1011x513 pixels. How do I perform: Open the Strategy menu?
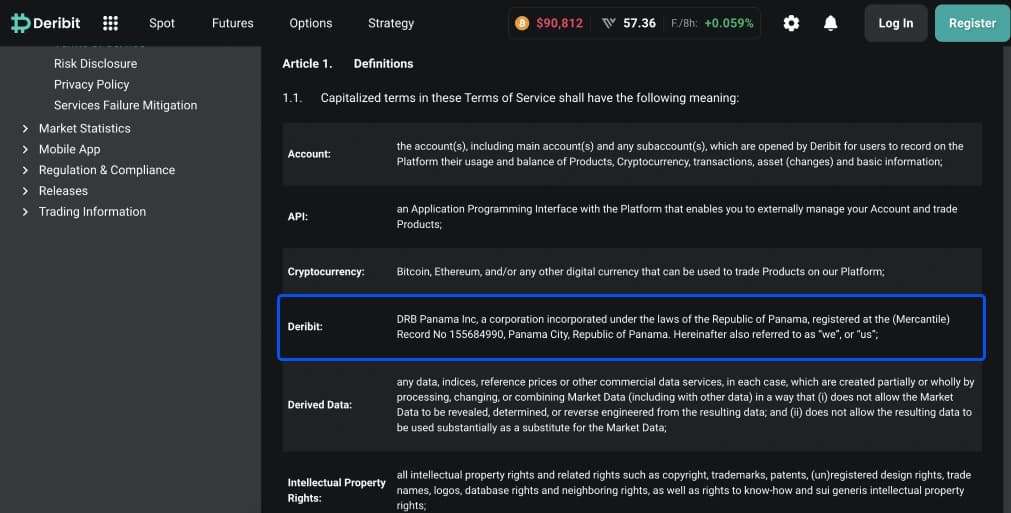coord(391,23)
